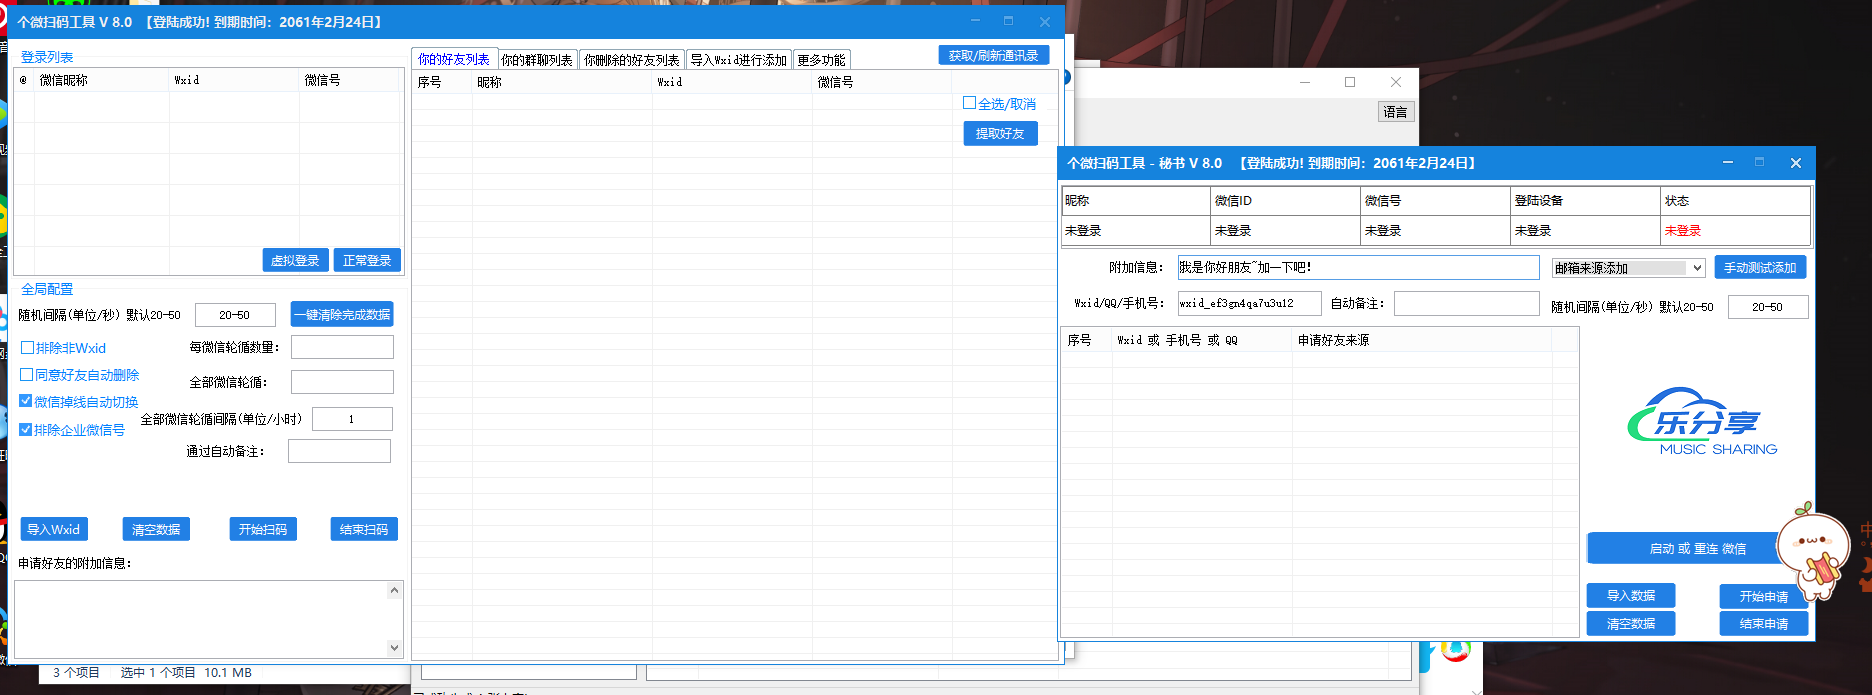This screenshot has width=1872, height=695.
Task: Enable 同意好友自动删除 checkbox
Action: coord(27,375)
